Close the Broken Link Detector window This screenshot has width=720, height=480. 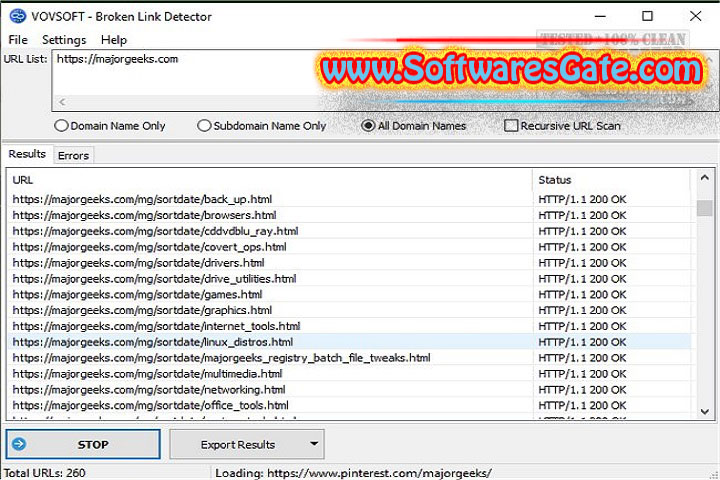coord(695,16)
